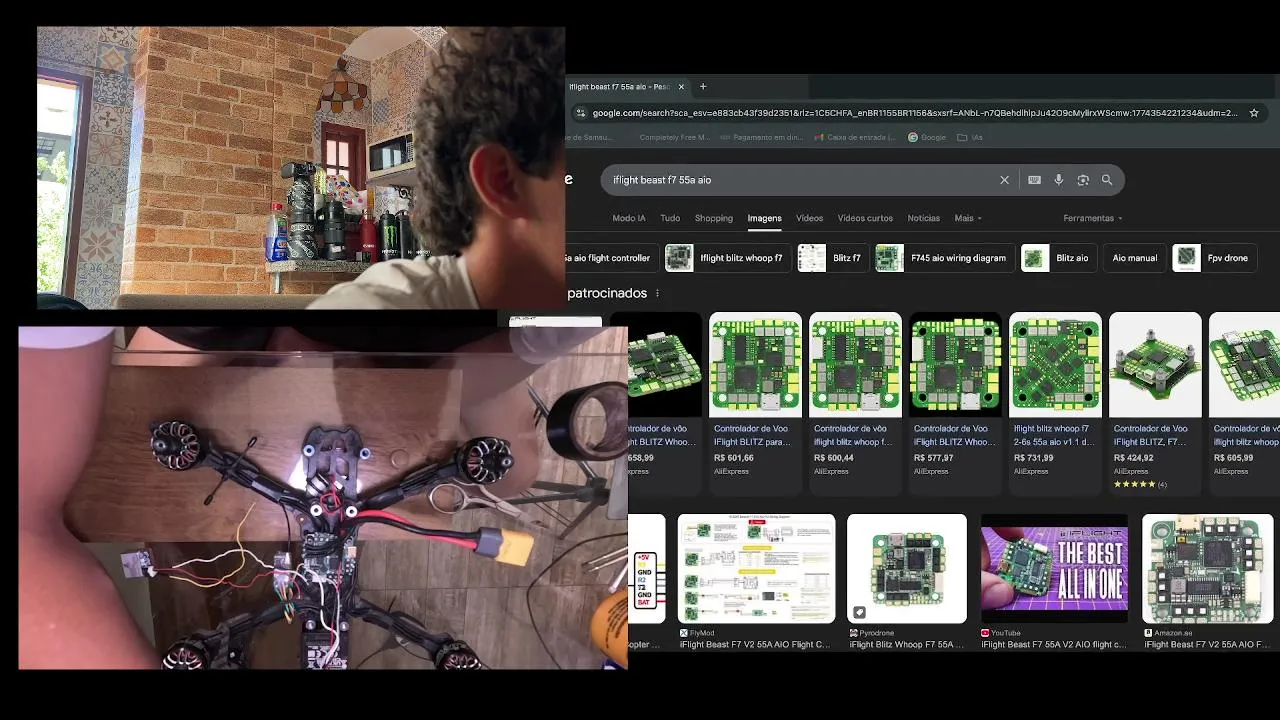Select the Imagens tab
Viewport: 1280px width, 720px height.
coord(764,218)
